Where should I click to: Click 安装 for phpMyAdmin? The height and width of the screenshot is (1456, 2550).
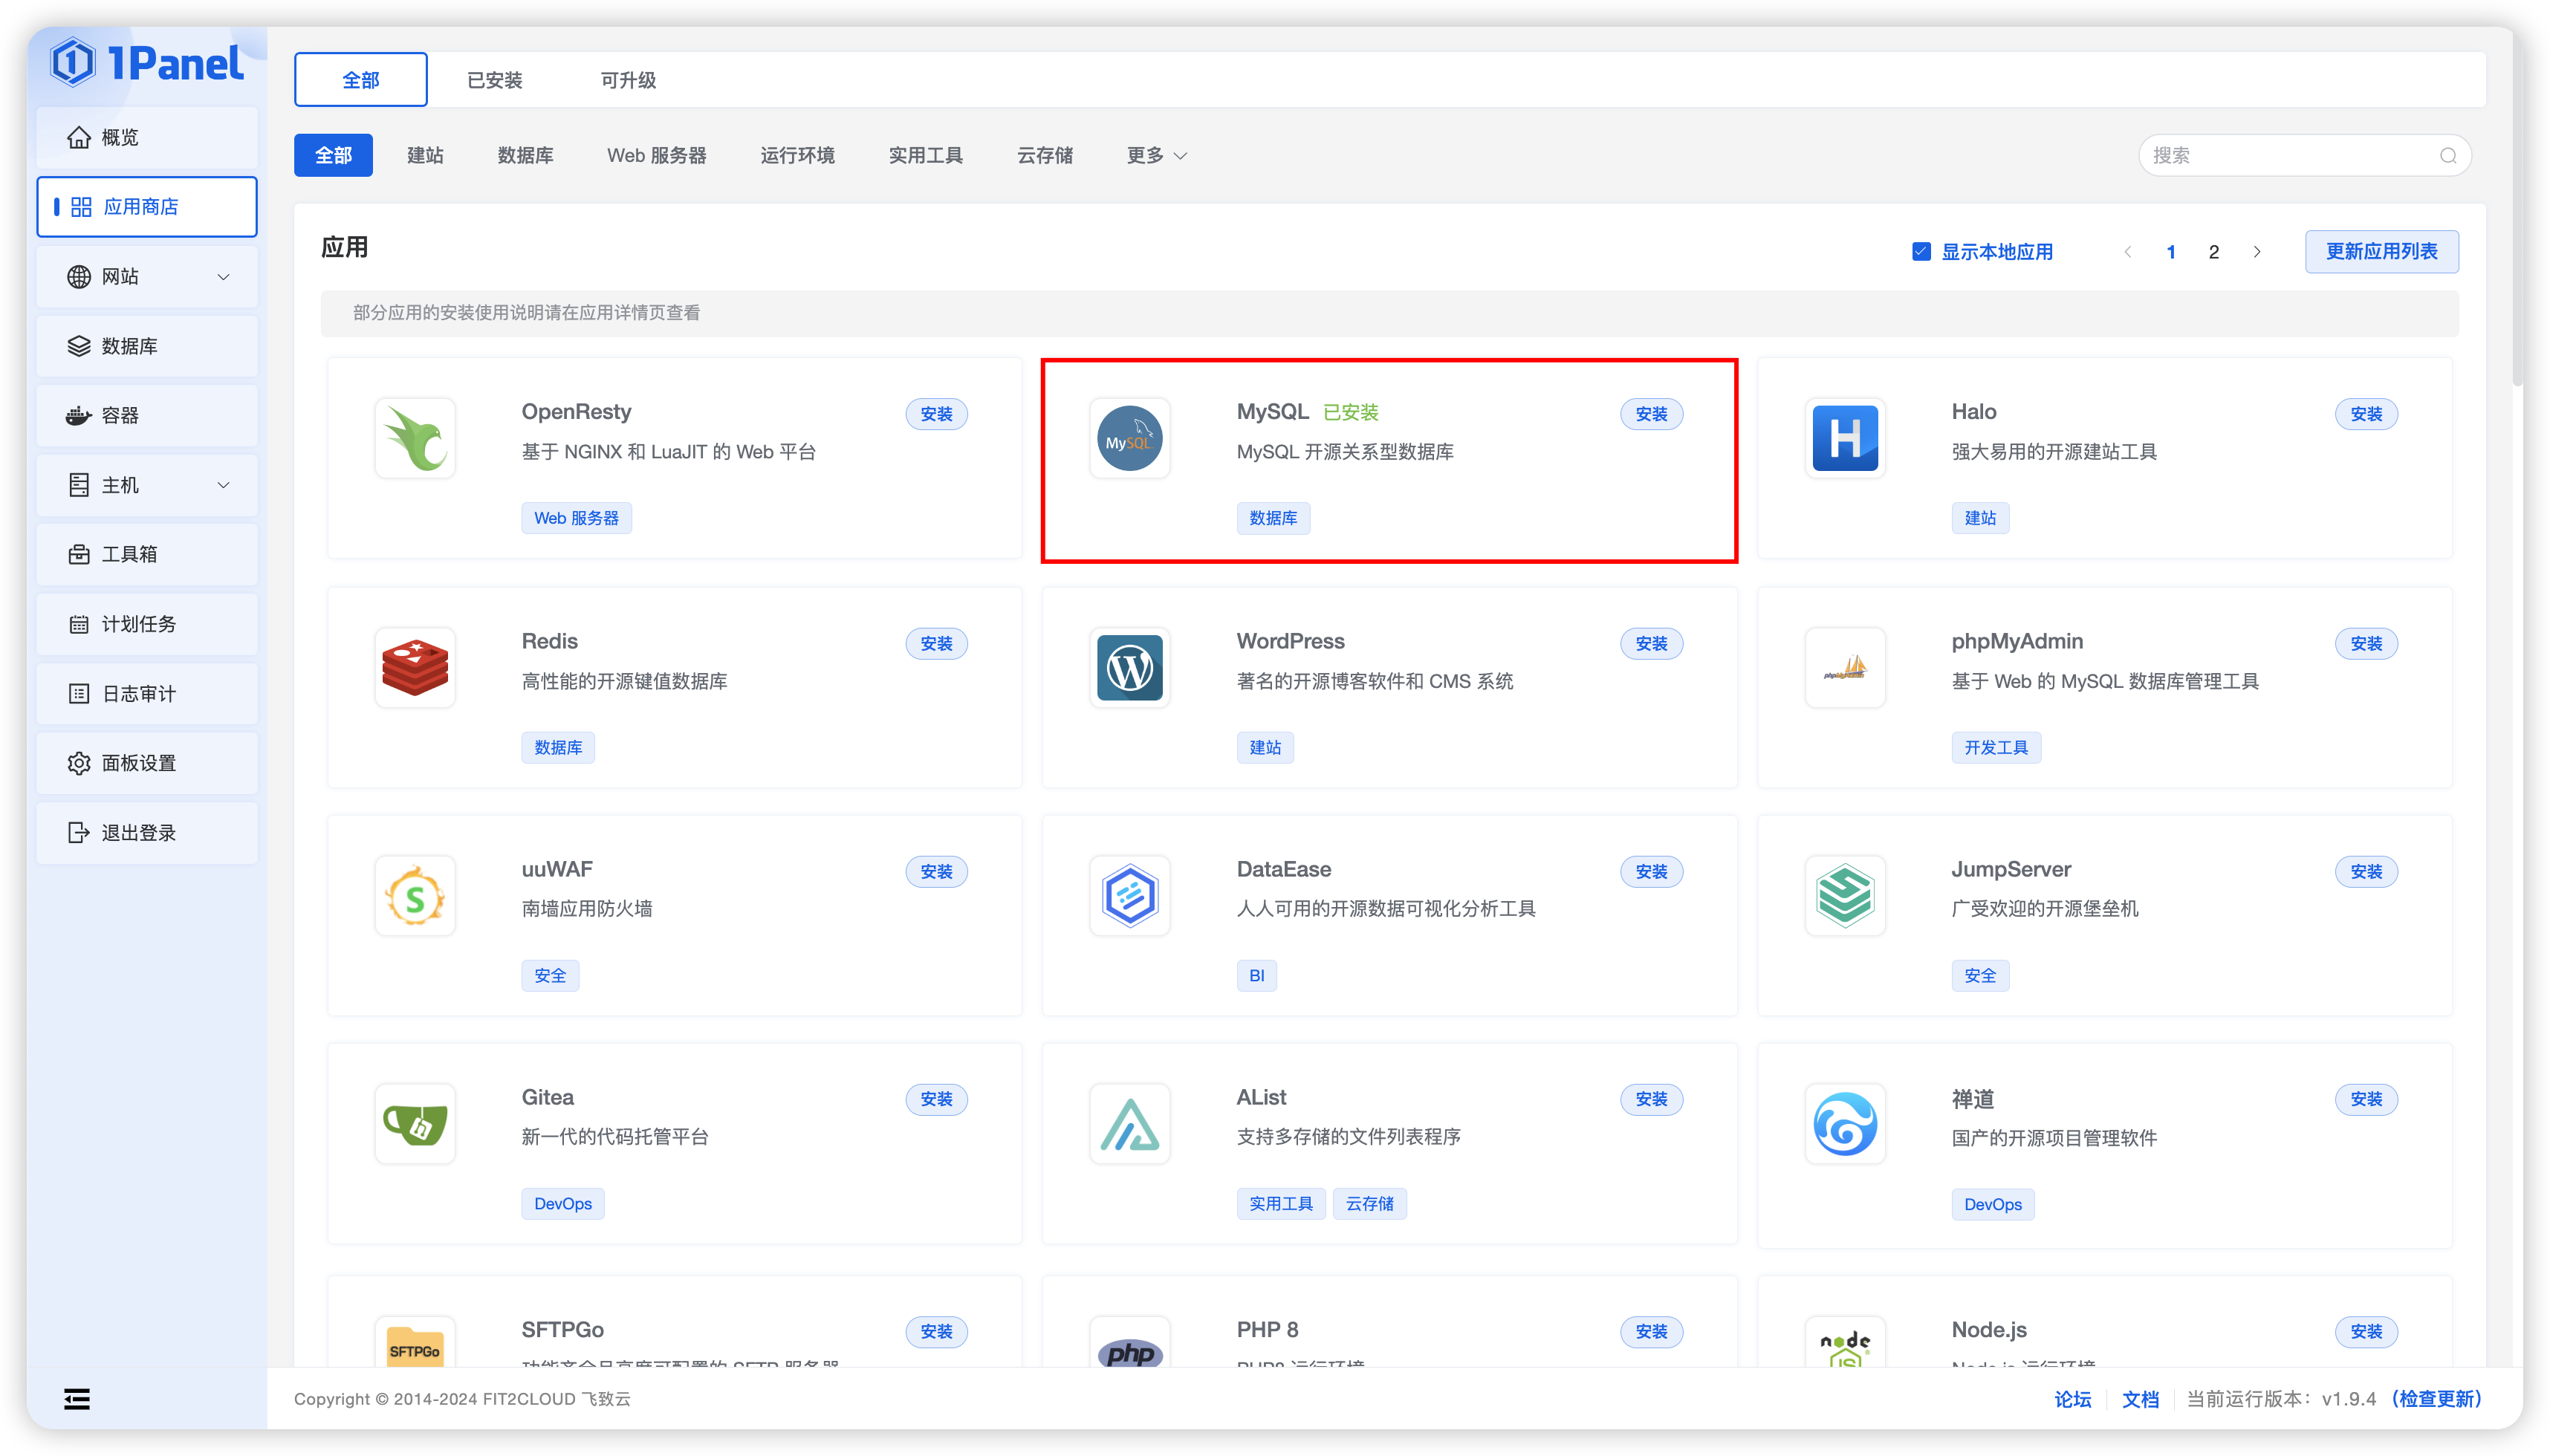pyautogui.click(x=2365, y=643)
